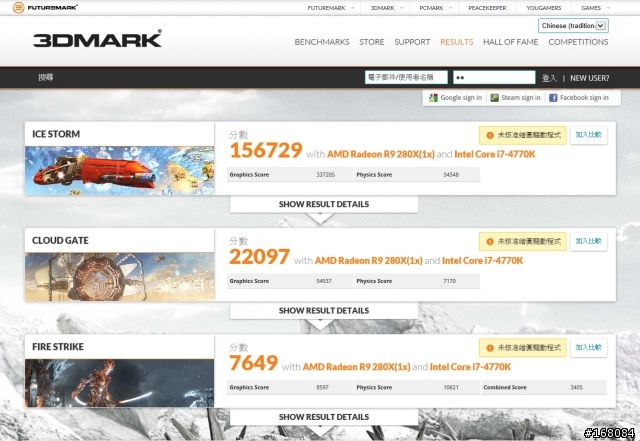Click AMD Radeon R9 280X in Cloud Gate

369,261
